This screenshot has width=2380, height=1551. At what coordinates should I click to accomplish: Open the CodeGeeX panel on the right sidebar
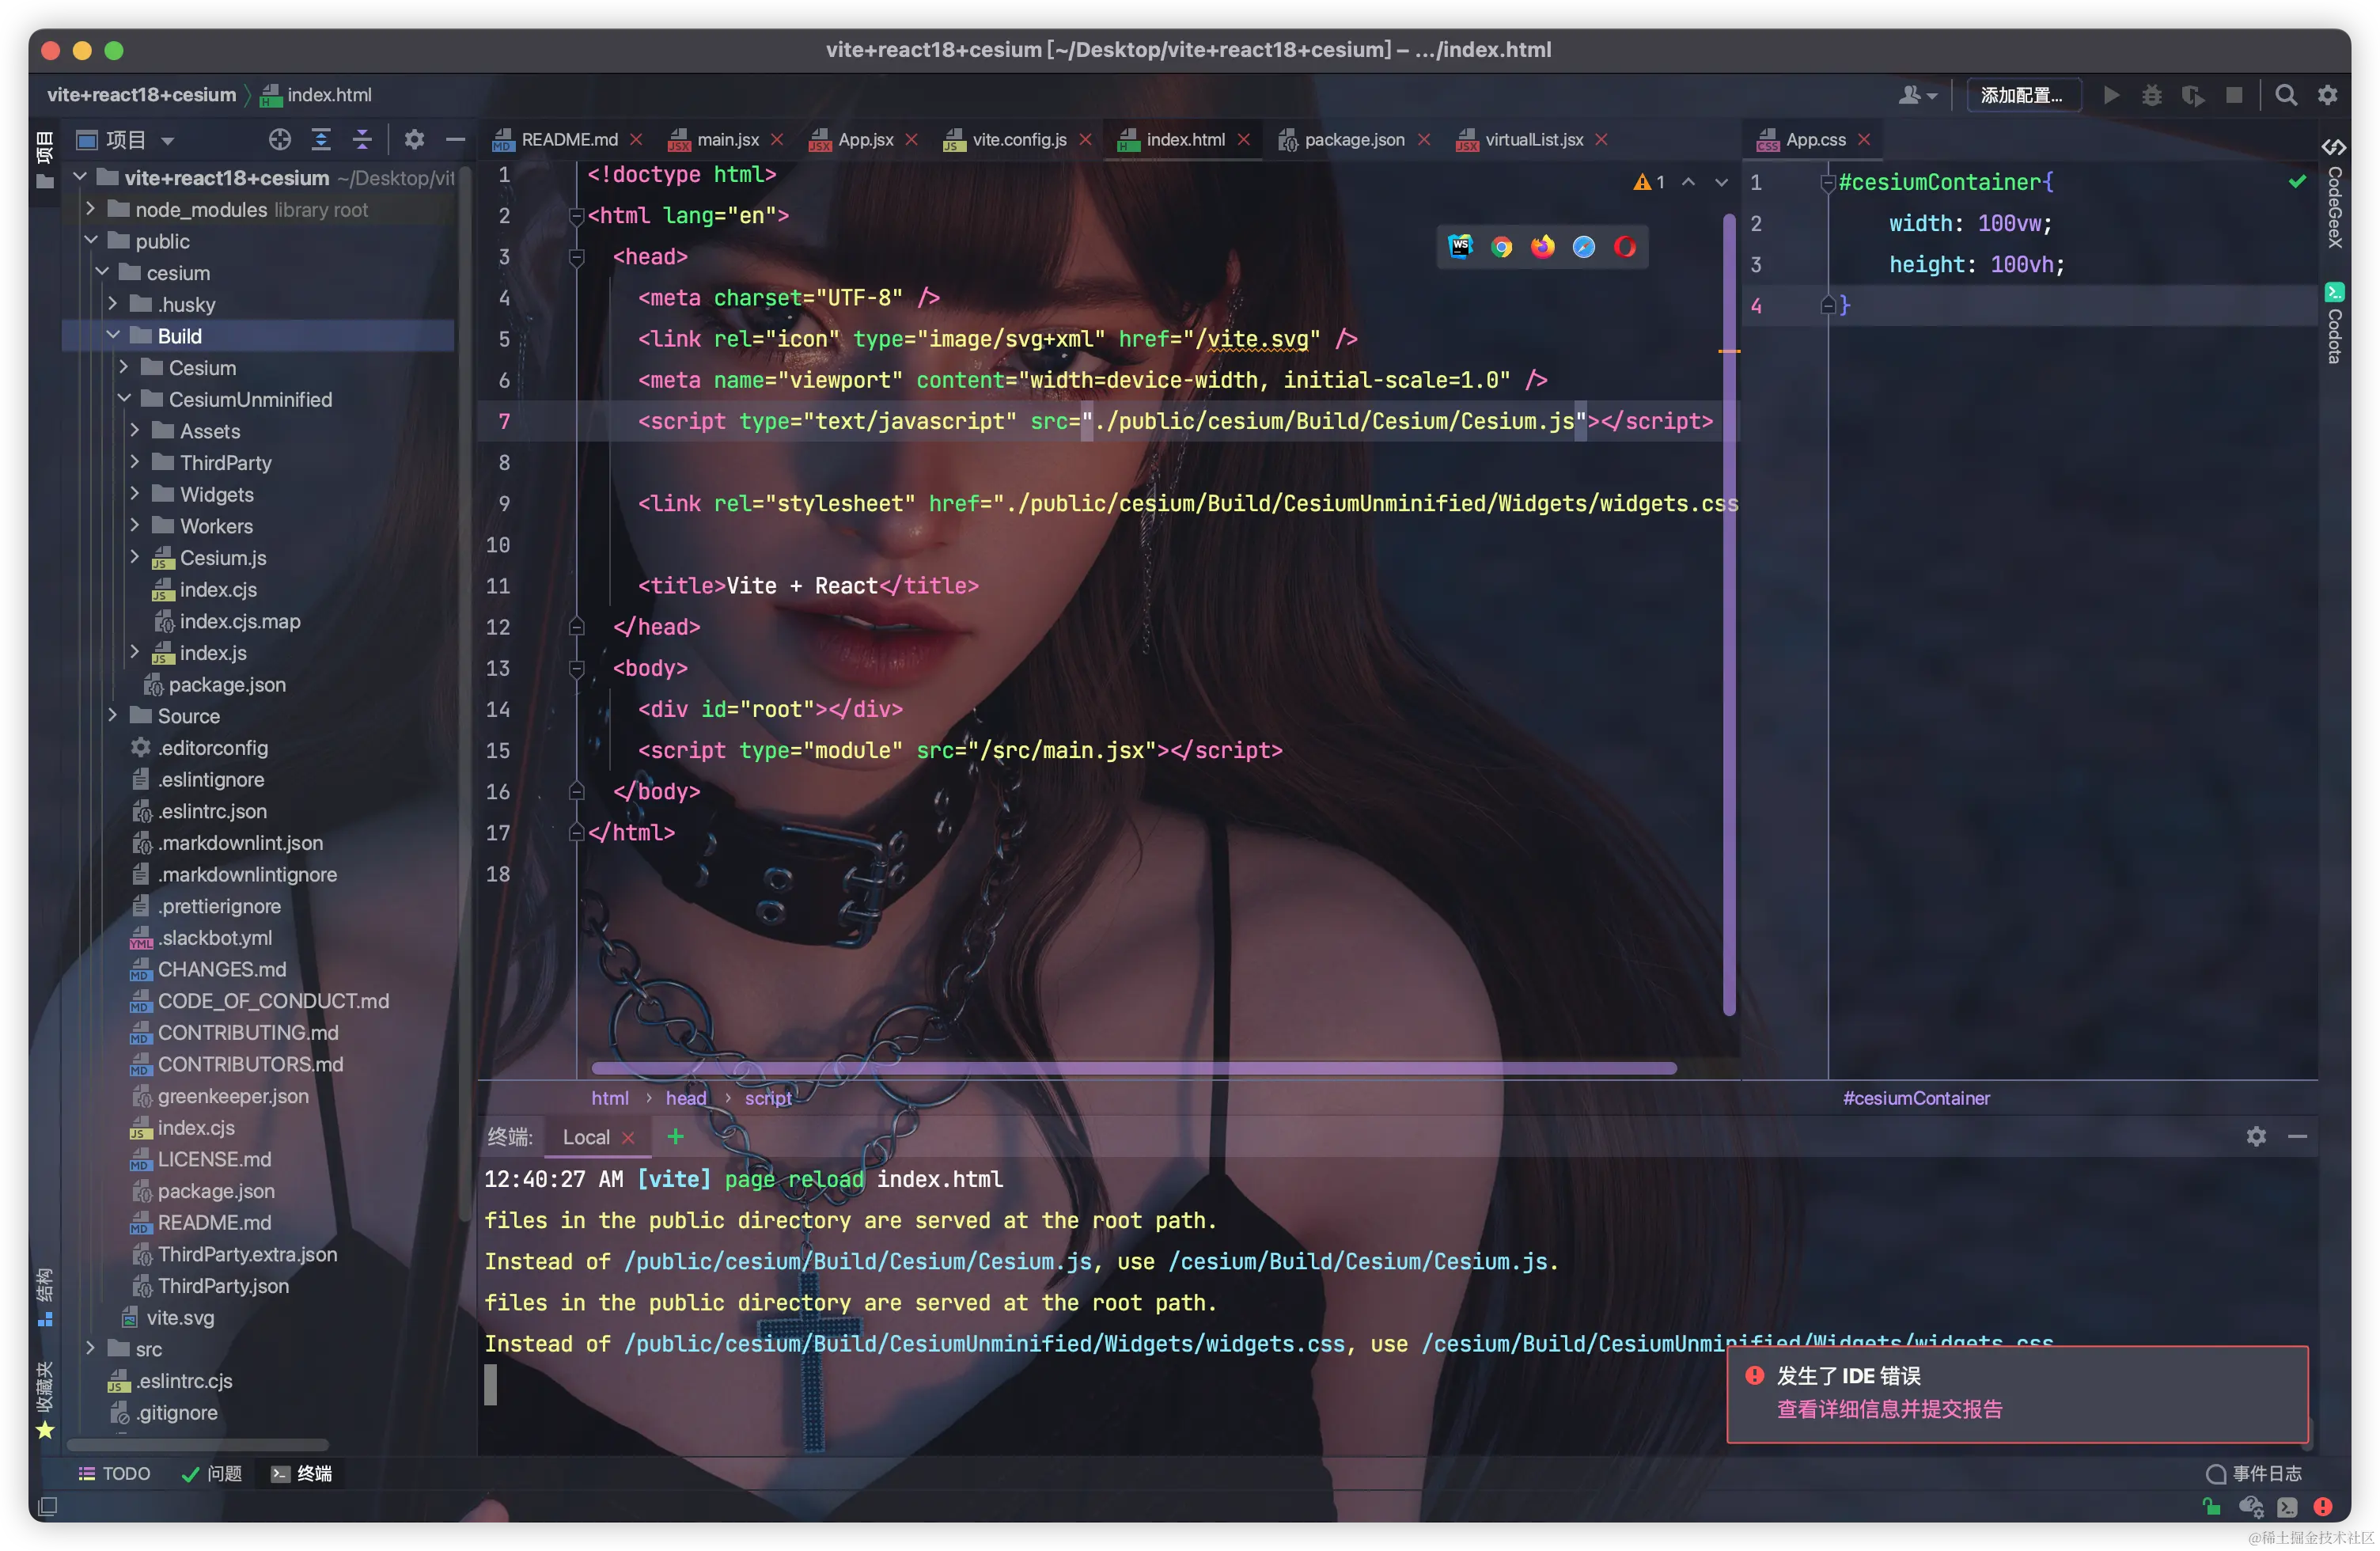[2336, 205]
